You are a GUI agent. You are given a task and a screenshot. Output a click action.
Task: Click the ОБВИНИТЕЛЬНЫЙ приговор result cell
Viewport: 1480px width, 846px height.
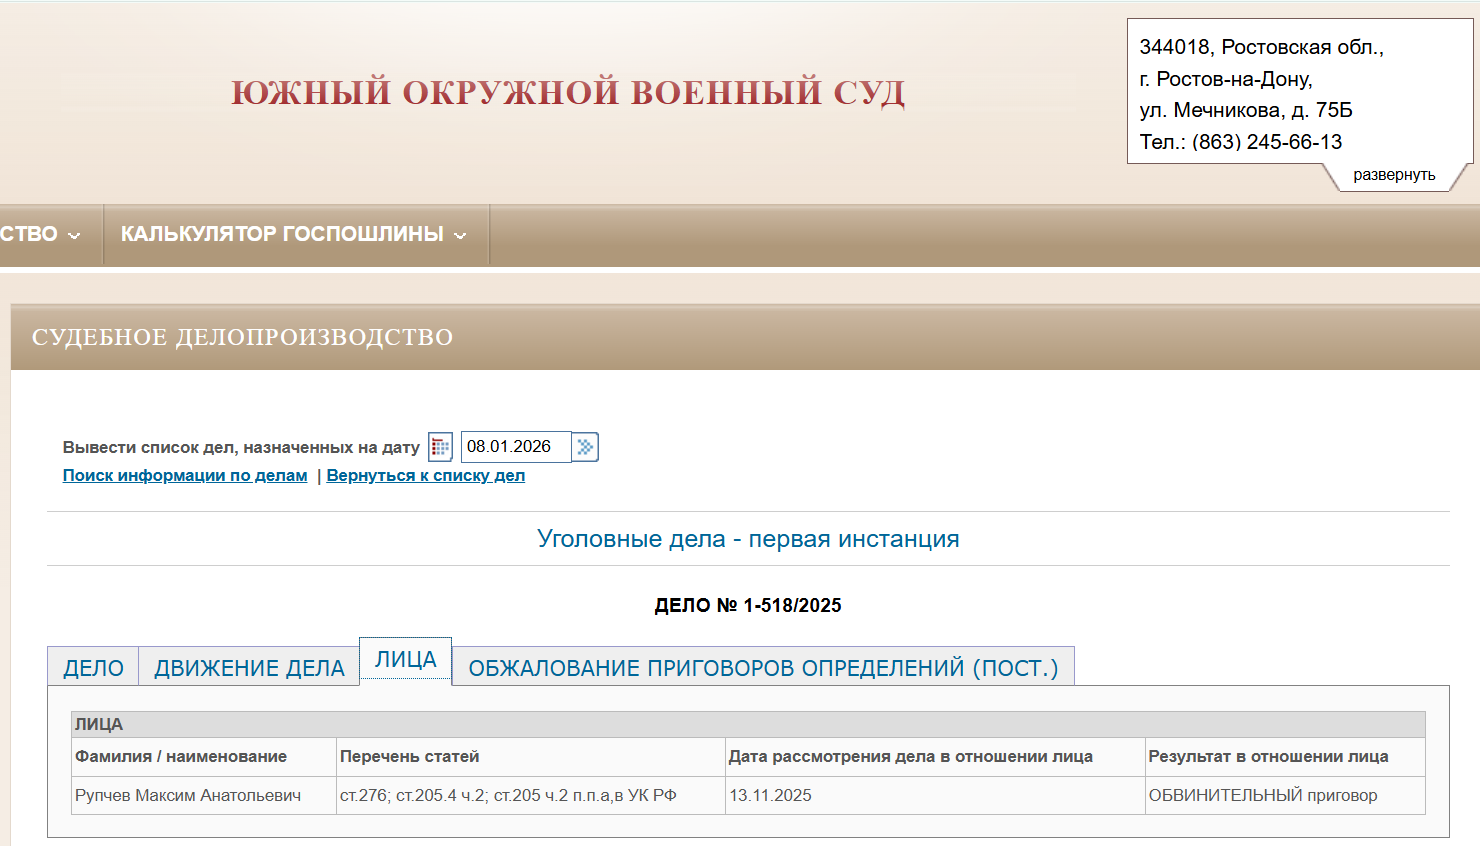click(x=1262, y=796)
